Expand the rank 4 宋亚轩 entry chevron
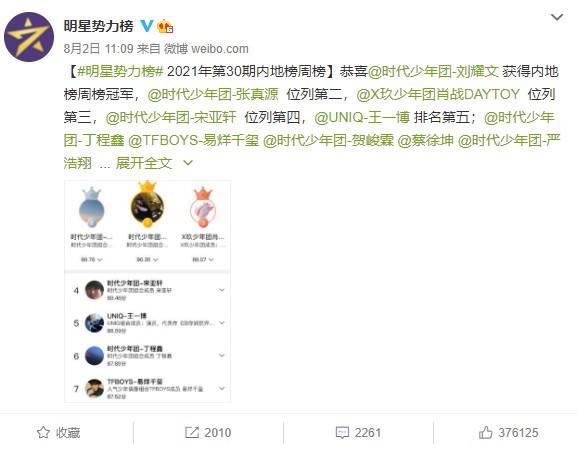Screen dimensions: 577x451 coord(222,290)
